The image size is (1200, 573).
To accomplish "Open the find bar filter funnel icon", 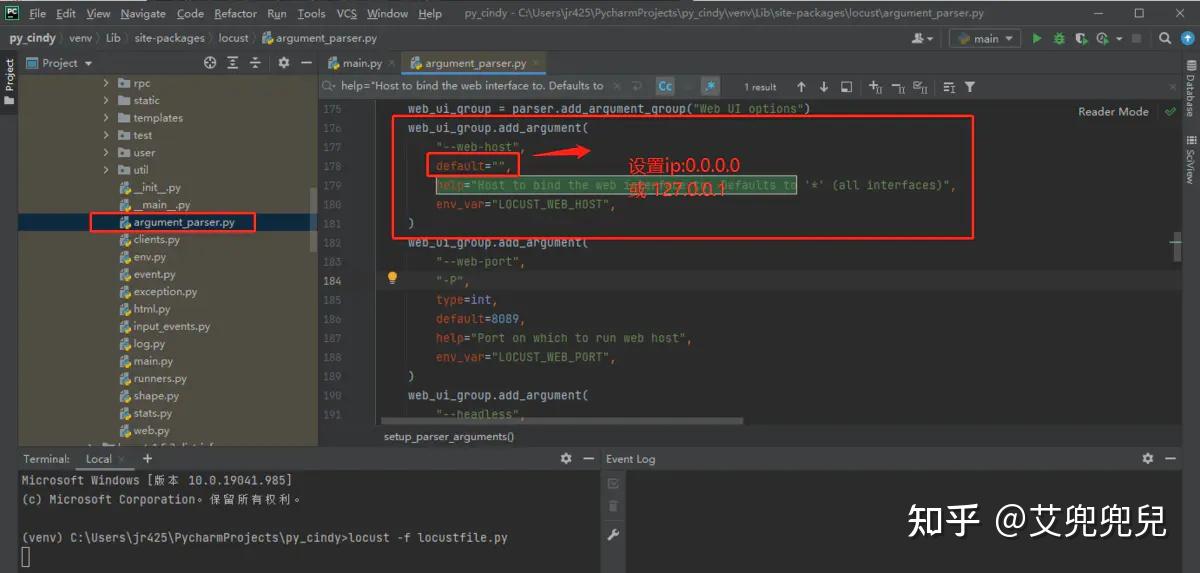I will (970, 87).
